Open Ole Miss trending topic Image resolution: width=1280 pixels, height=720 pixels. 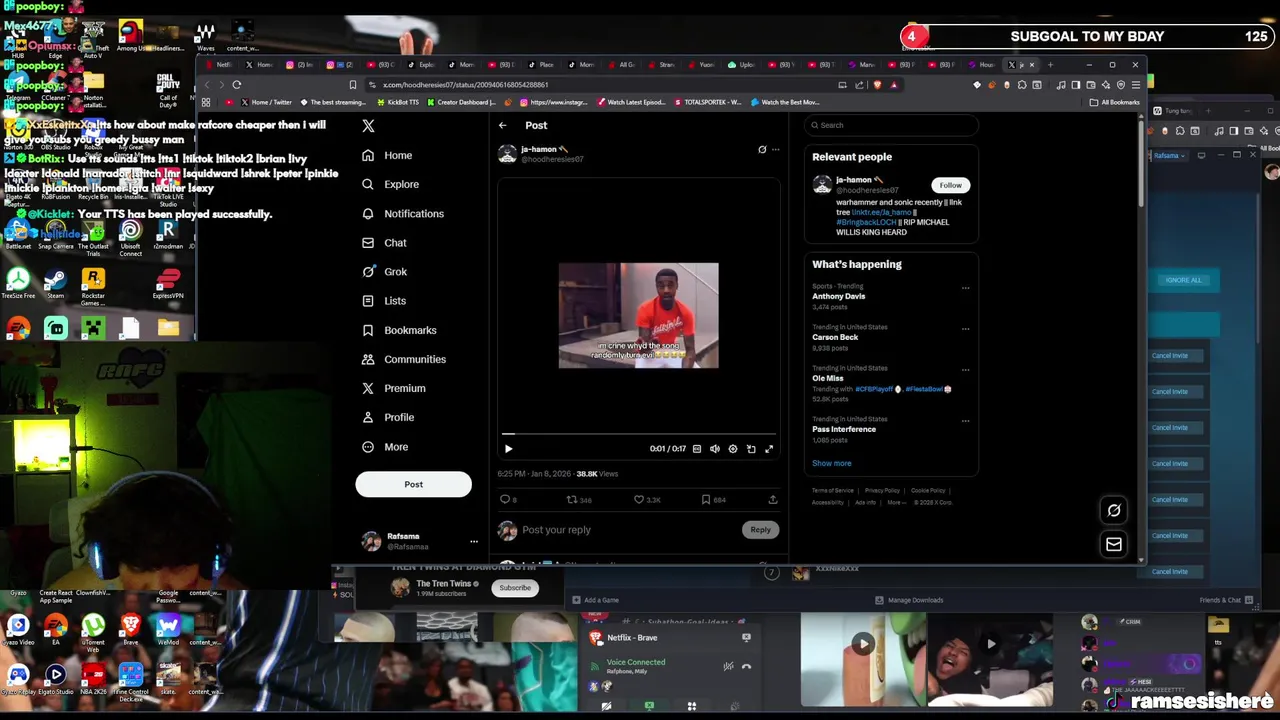coord(828,378)
